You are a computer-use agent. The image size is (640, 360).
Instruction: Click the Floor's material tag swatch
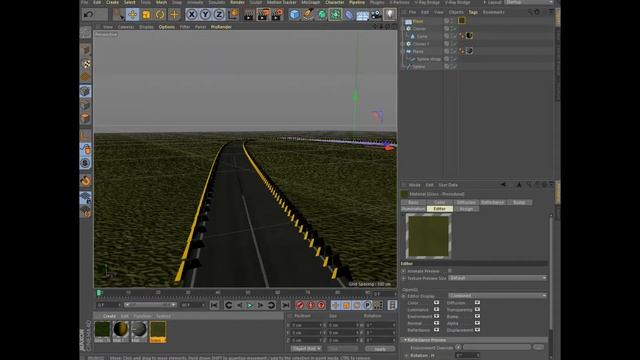tap(462, 20)
